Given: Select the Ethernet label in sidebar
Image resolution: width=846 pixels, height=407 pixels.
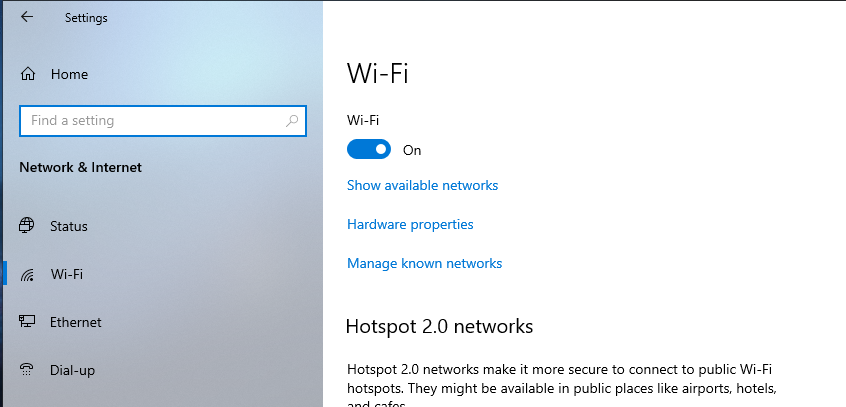Looking at the screenshot, I should (76, 322).
